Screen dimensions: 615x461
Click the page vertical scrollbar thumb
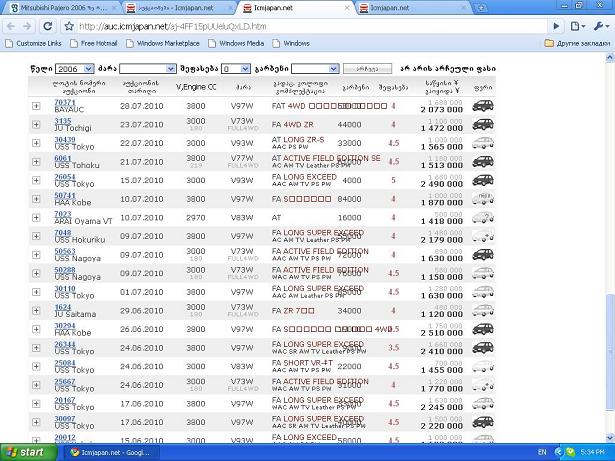[x=610, y=353]
